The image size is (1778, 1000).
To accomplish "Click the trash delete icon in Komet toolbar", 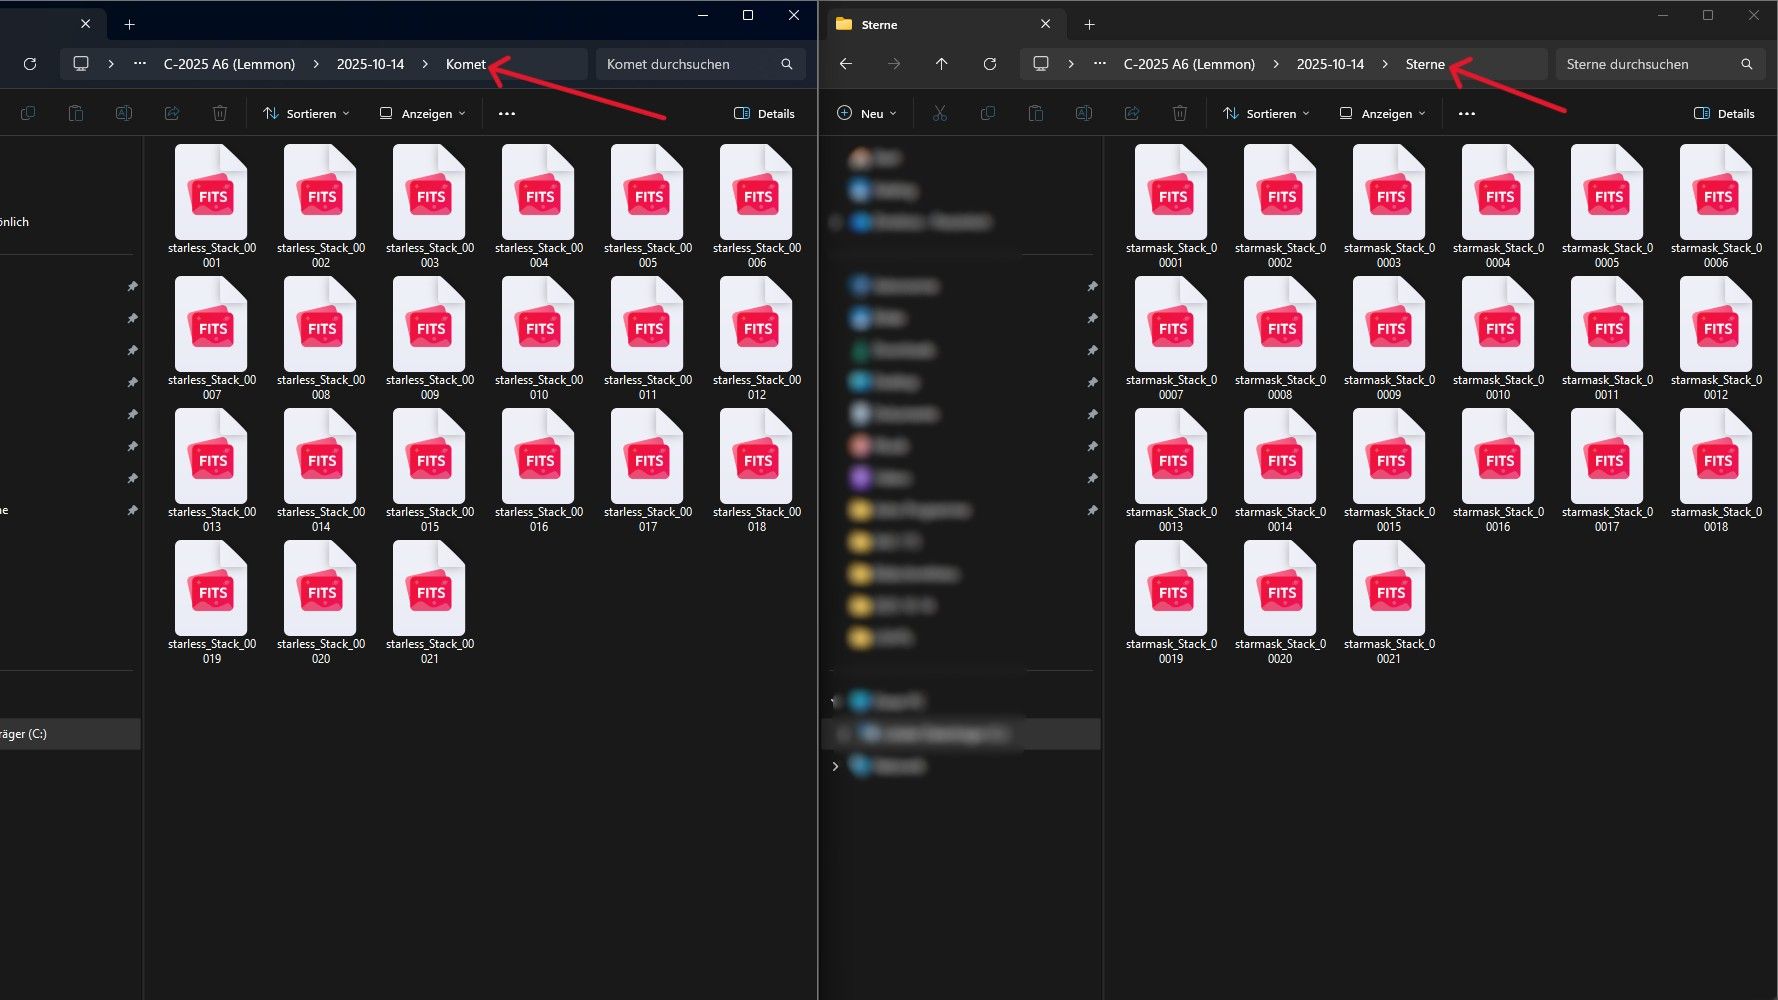I will (220, 114).
